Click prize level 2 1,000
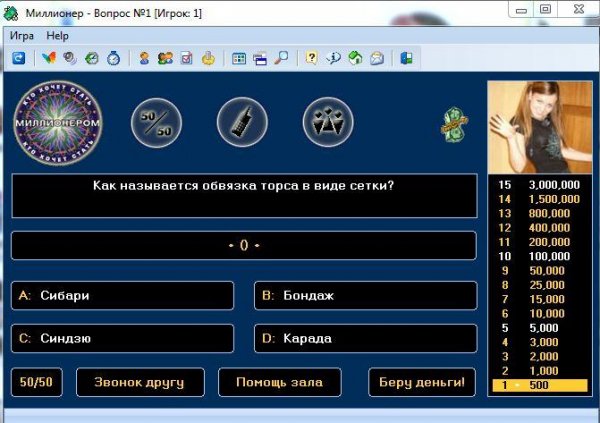 [540, 371]
